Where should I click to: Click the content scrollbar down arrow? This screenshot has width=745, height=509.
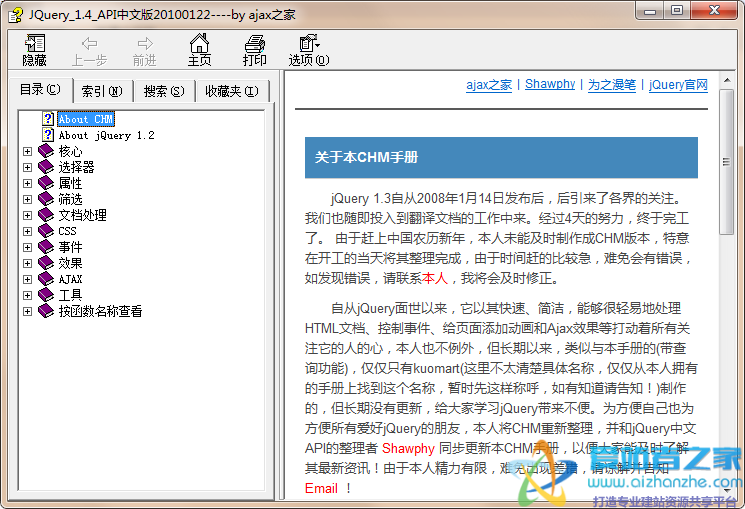pyautogui.click(x=726, y=490)
